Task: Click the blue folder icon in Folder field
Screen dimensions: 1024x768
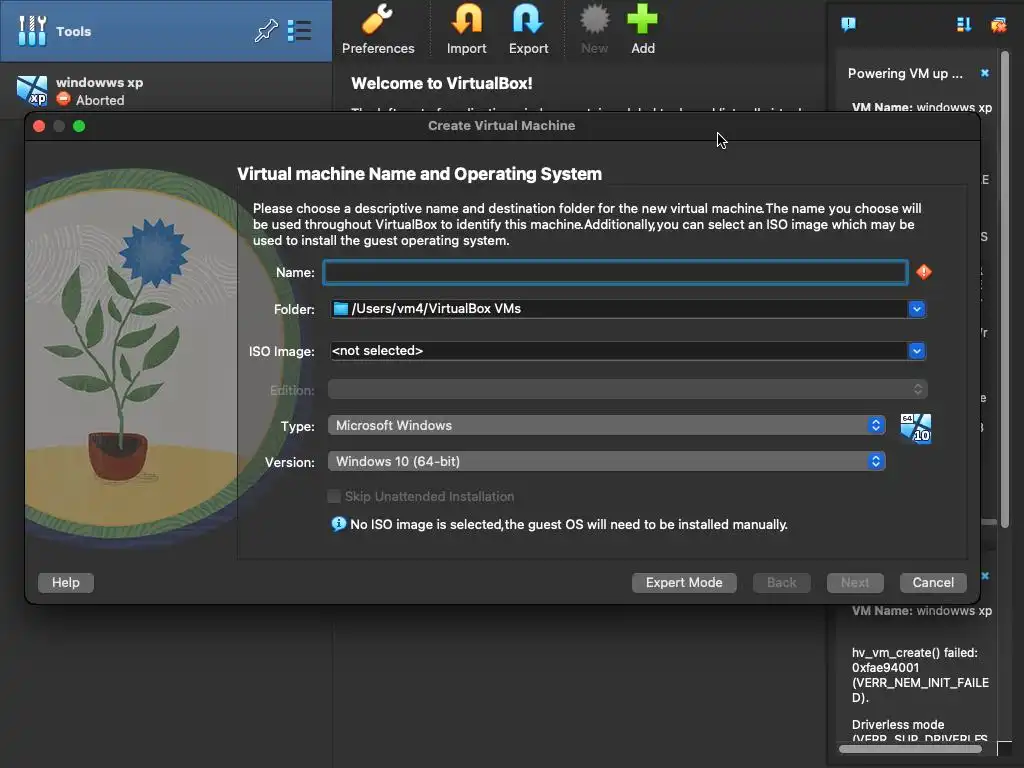Action: coord(340,308)
